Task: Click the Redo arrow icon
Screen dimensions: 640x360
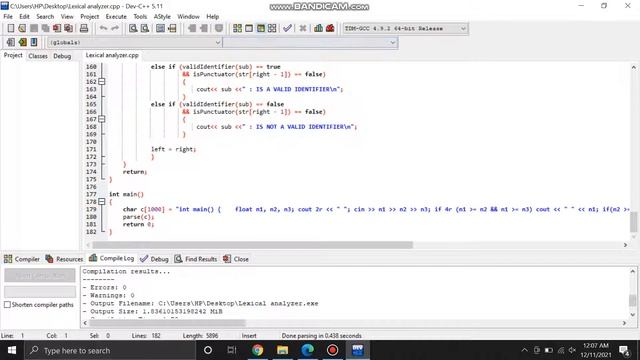Action: [x=115, y=28]
